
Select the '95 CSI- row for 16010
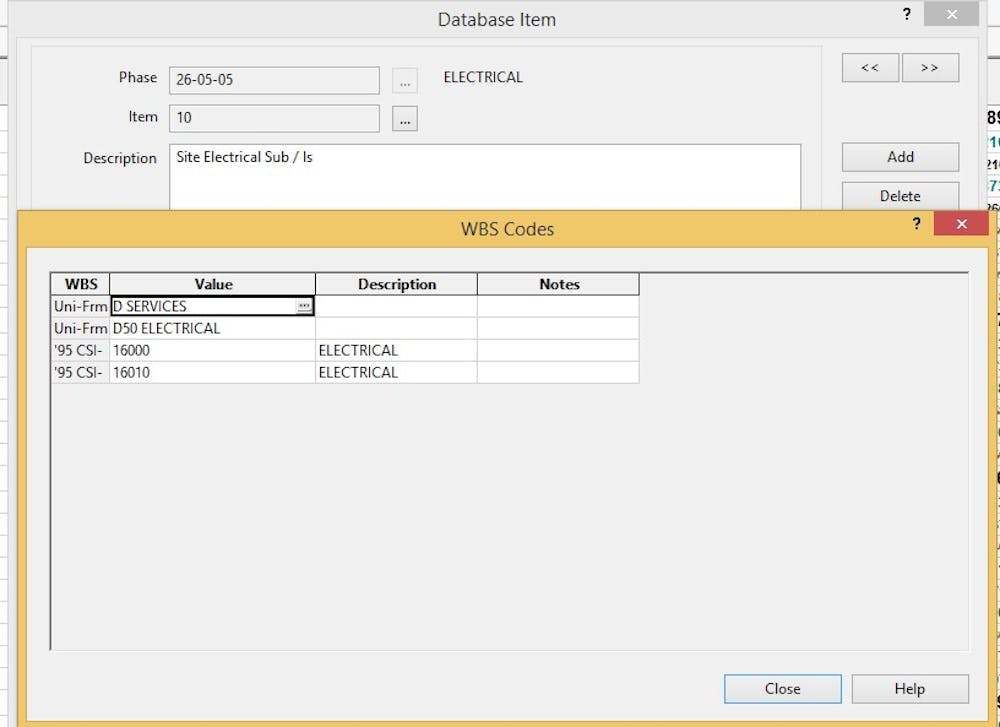[x=80, y=372]
